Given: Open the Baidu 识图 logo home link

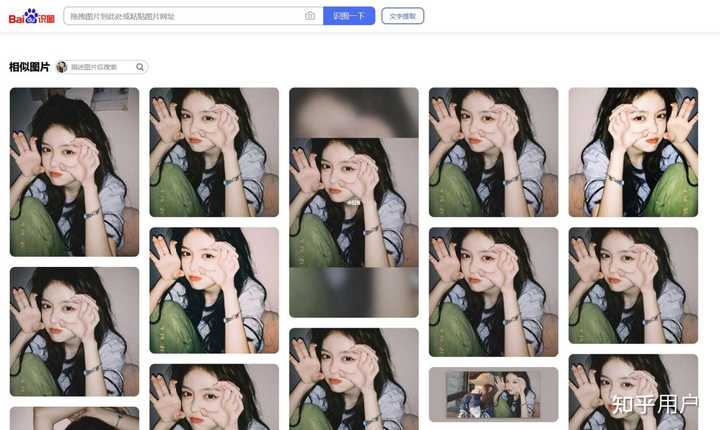Looking at the screenshot, I should coord(31,17).
